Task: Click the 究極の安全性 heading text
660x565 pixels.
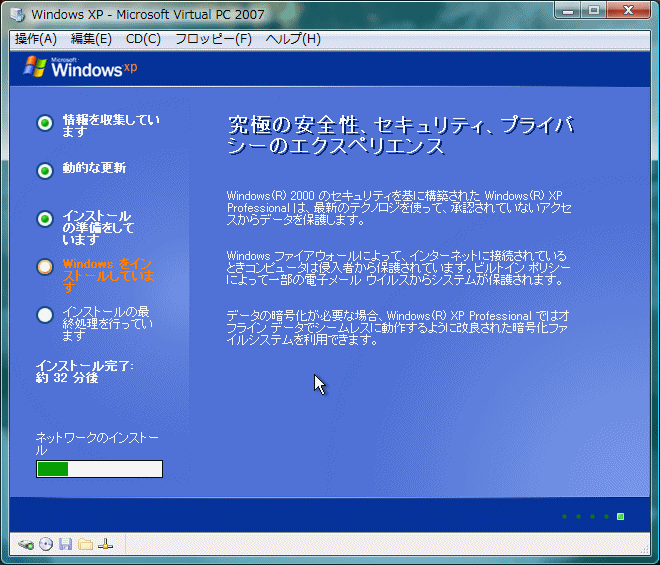Action: pos(400,136)
